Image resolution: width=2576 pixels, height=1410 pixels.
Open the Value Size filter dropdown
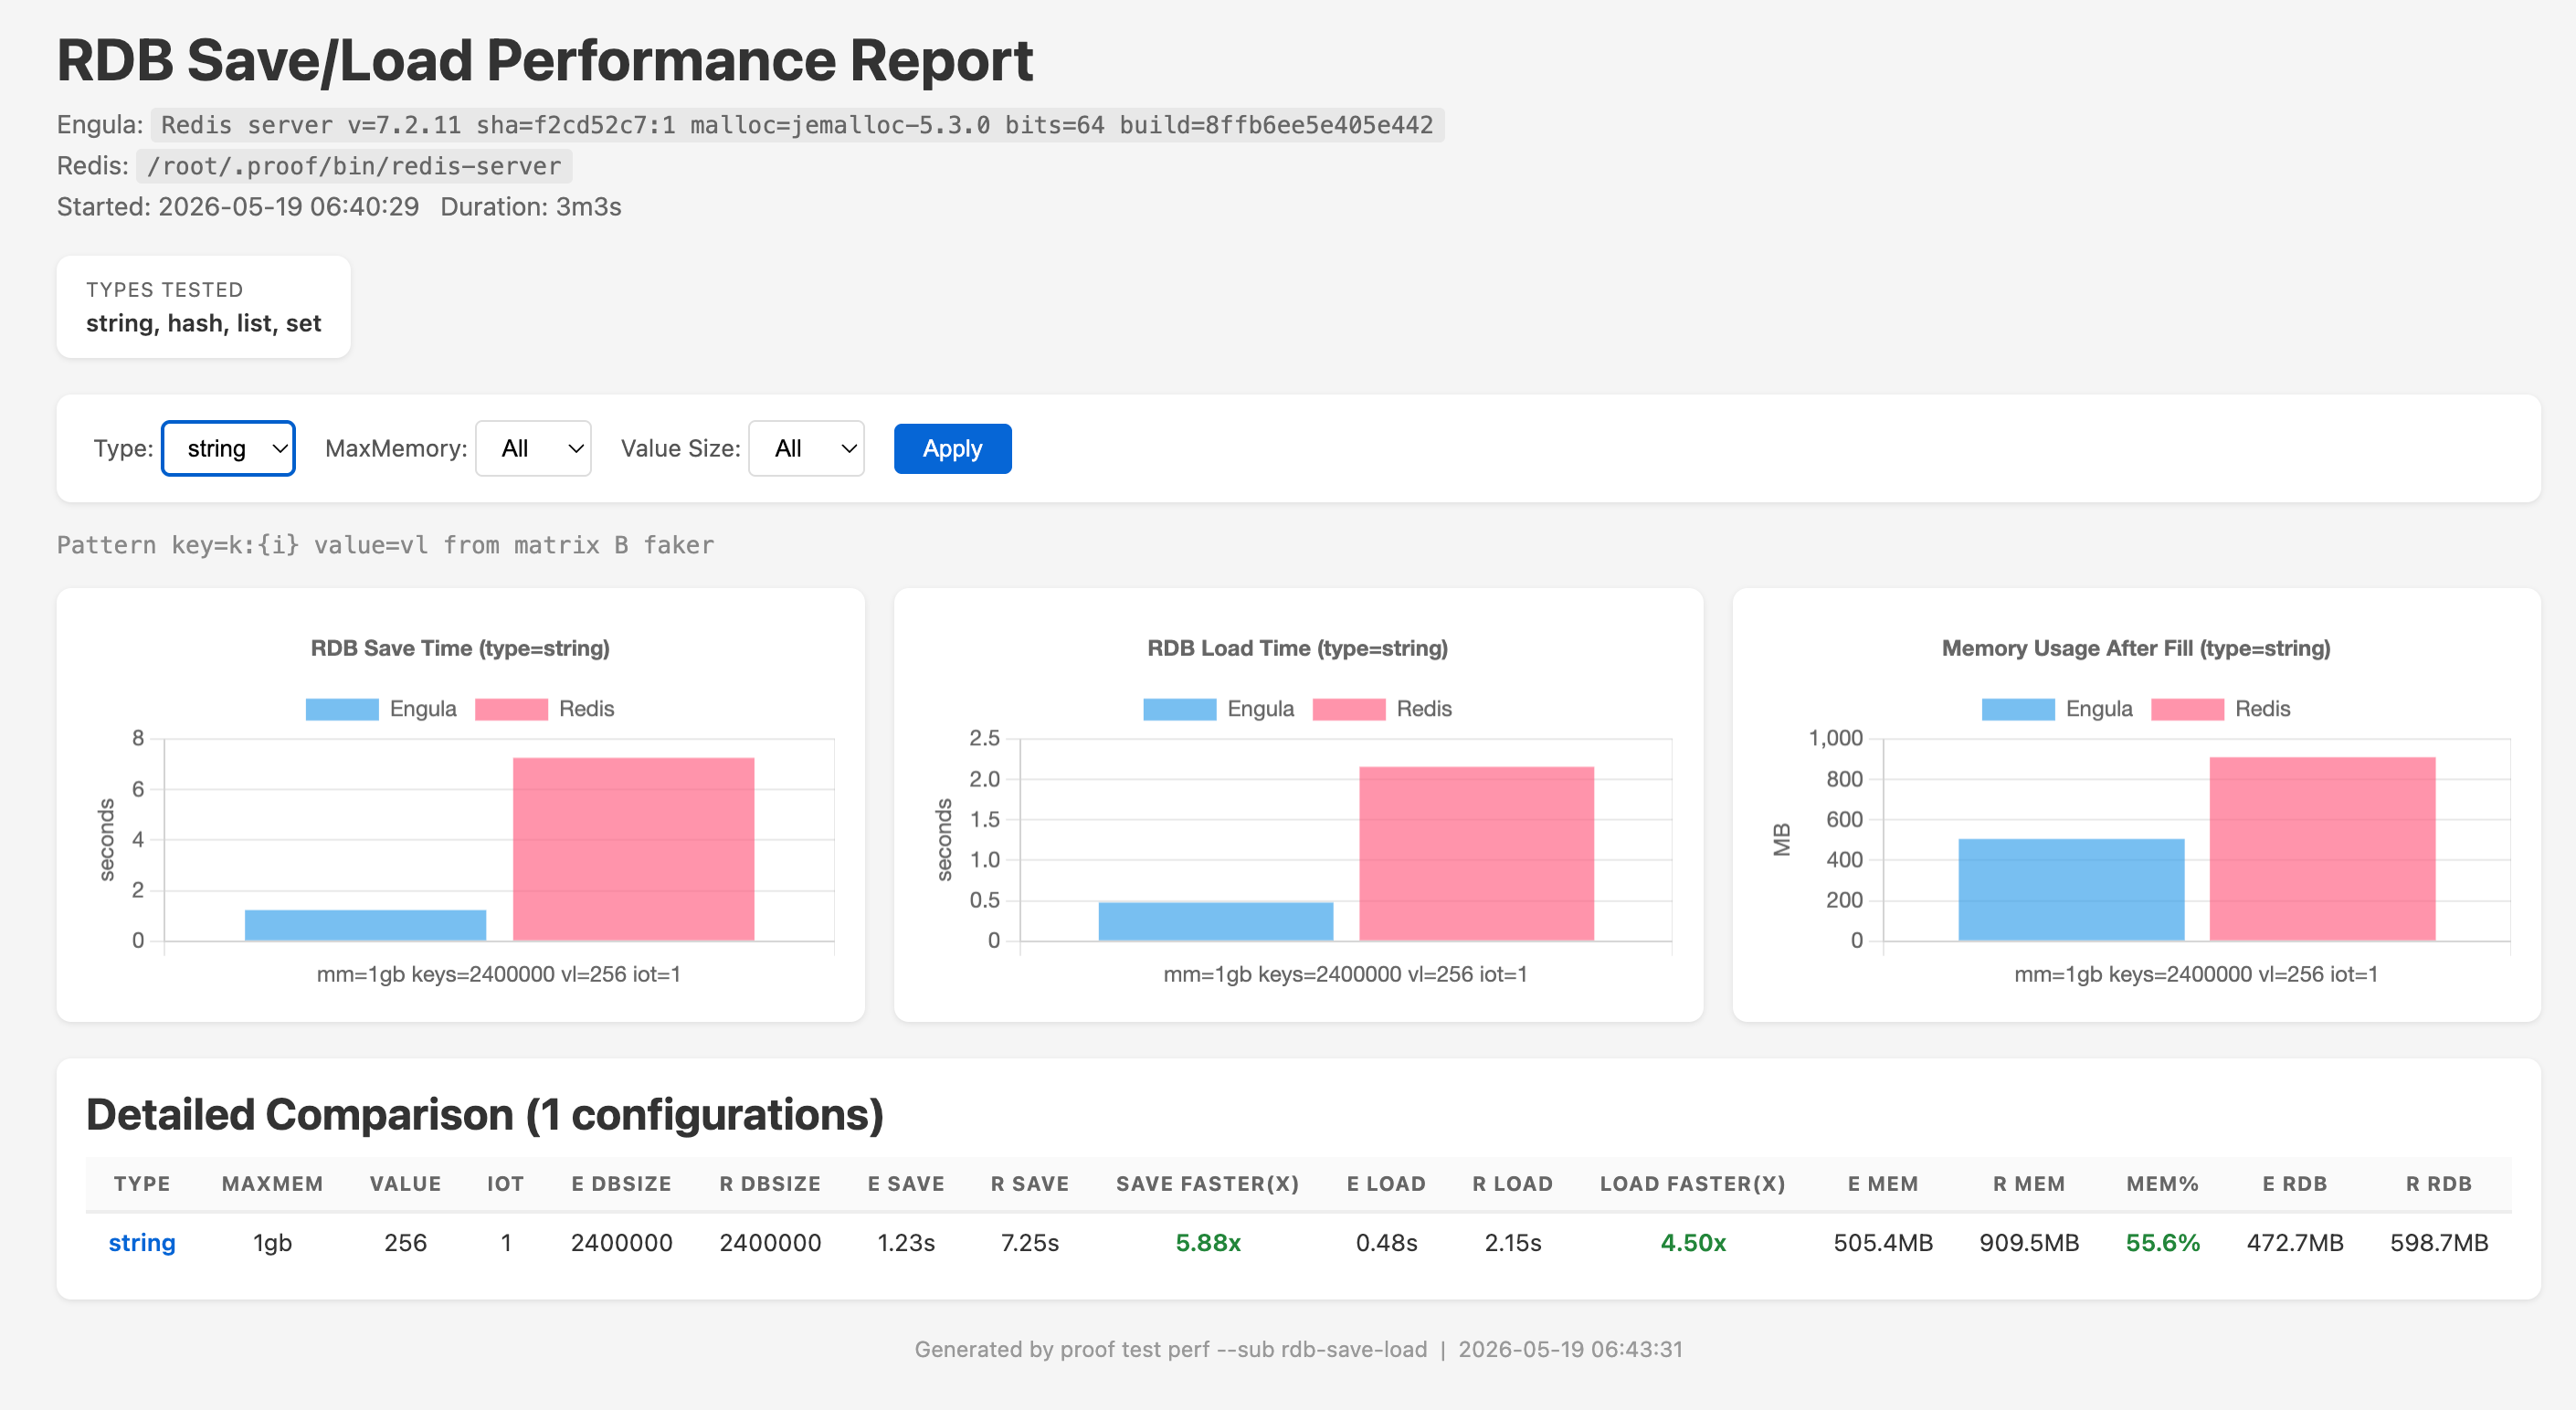click(806, 448)
